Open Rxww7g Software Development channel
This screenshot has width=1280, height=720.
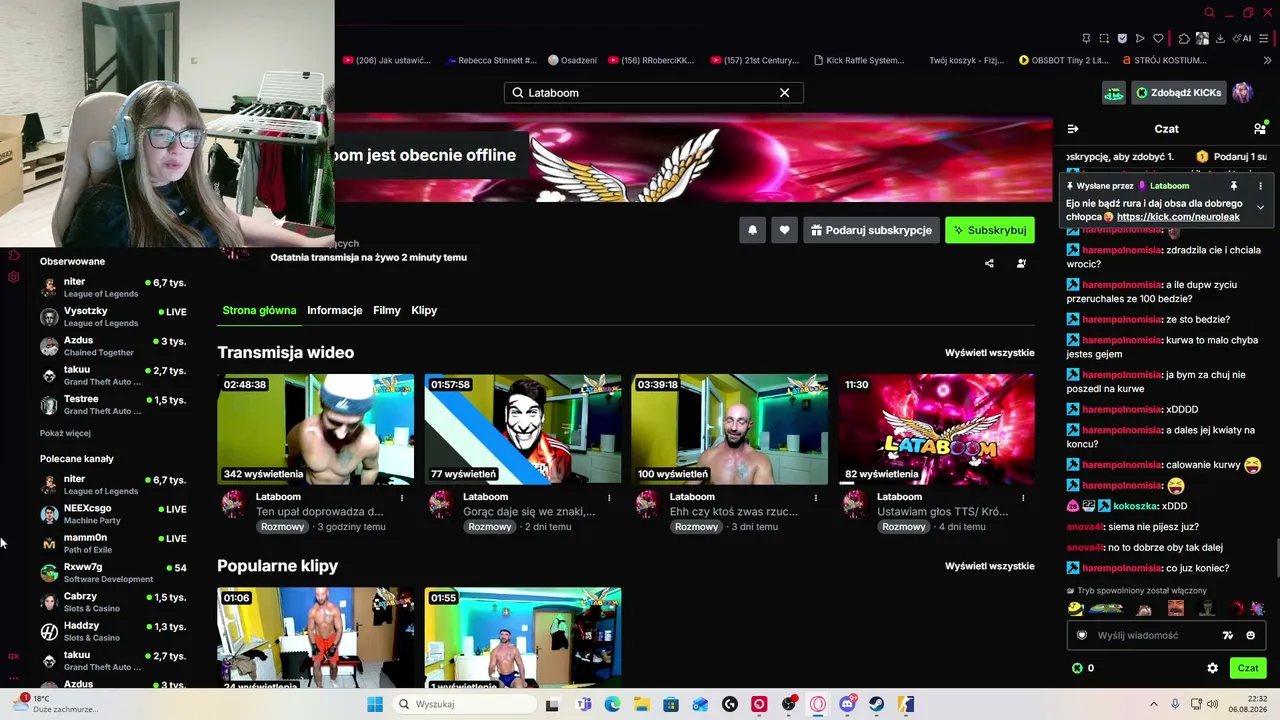click(x=113, y=573)
